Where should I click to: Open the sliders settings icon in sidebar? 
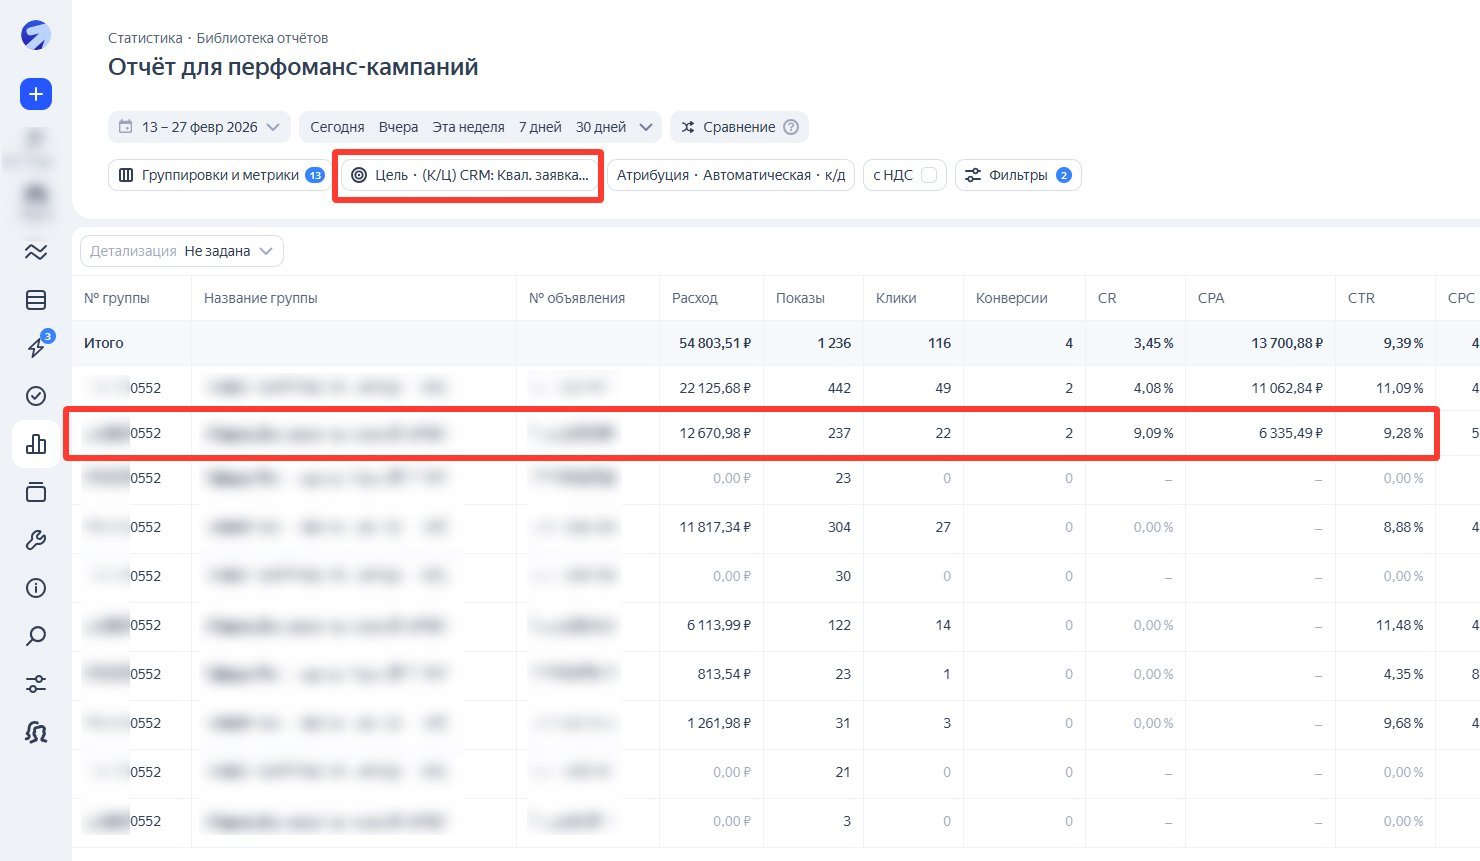[x=36, y=685]
